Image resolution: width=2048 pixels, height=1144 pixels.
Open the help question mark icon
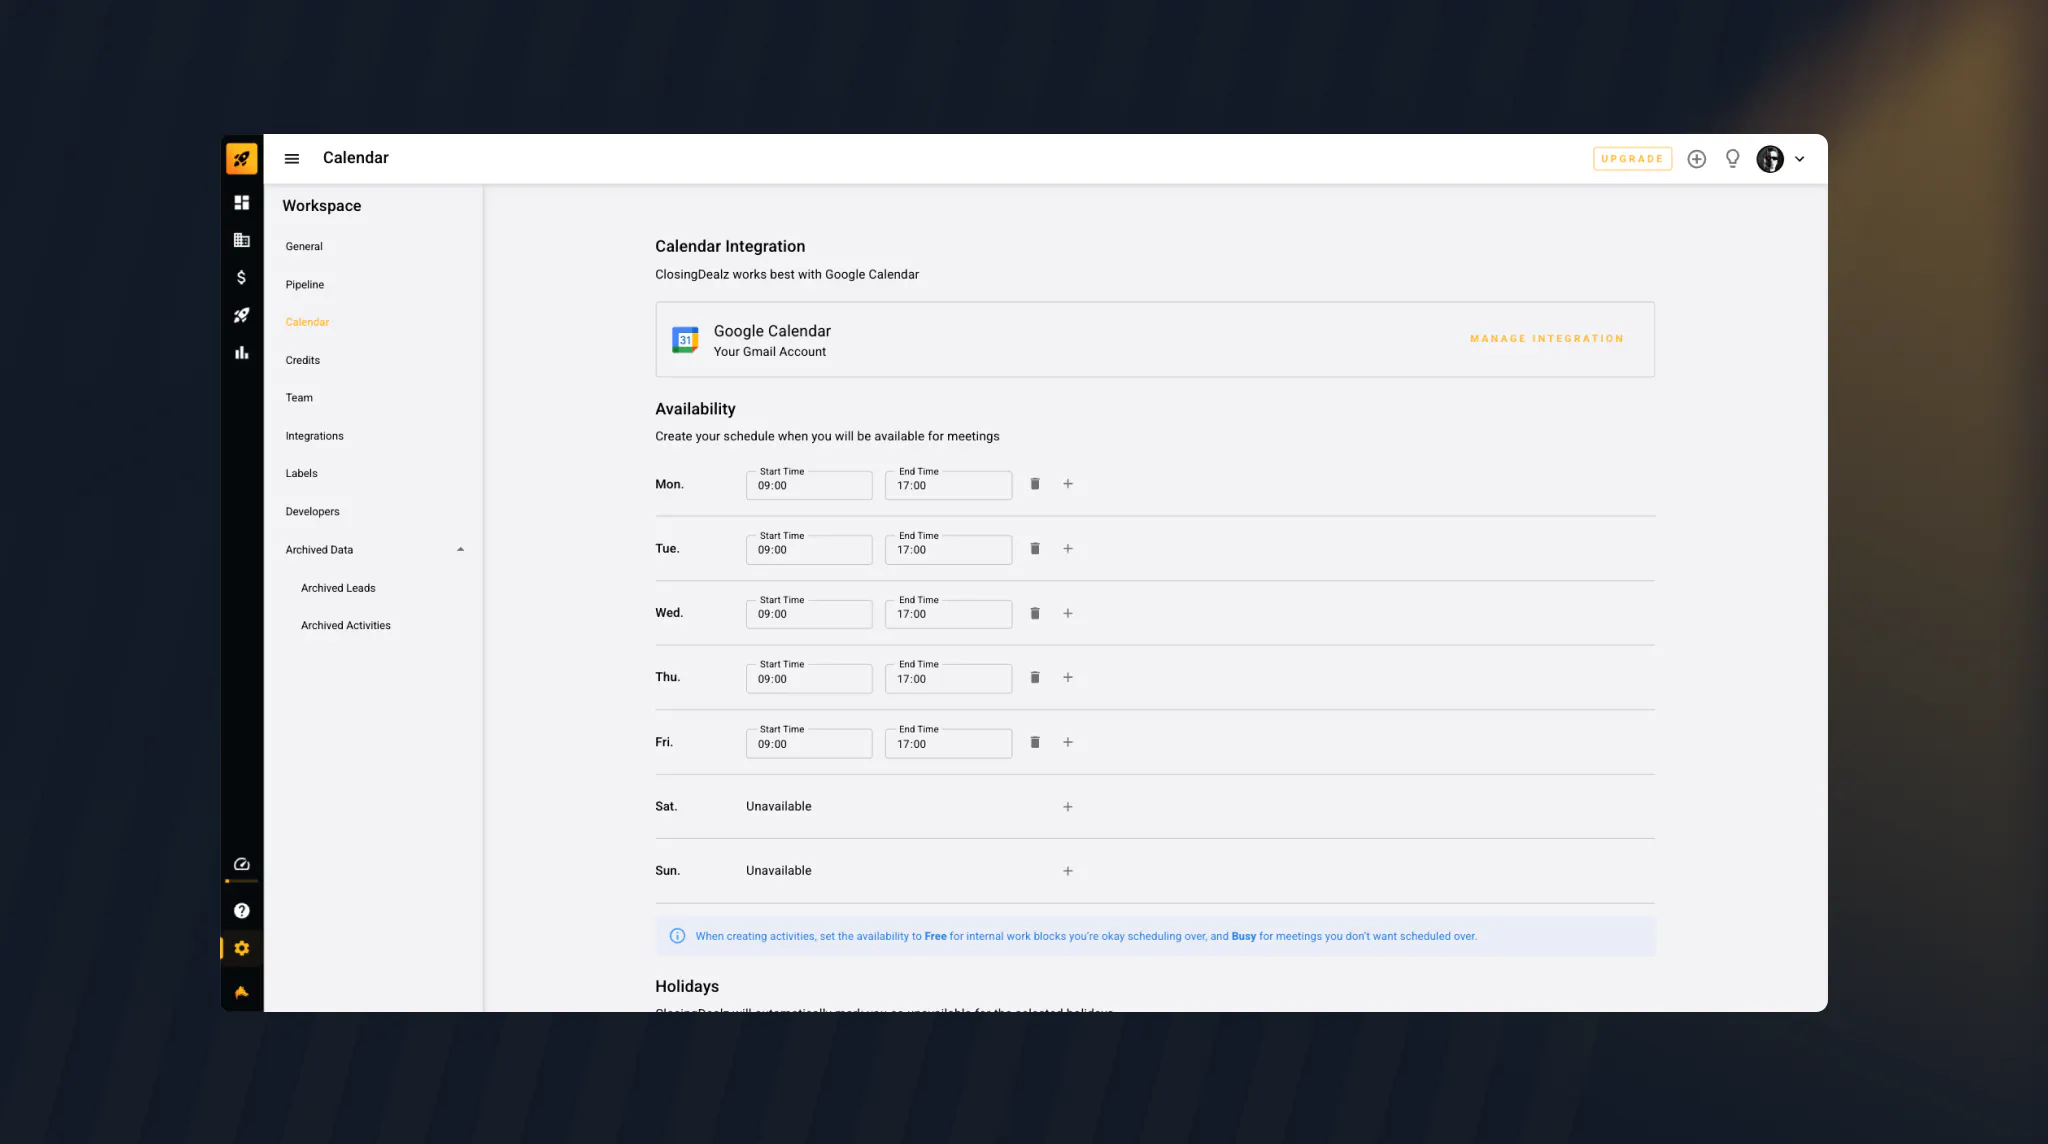[x=241, y=911]
